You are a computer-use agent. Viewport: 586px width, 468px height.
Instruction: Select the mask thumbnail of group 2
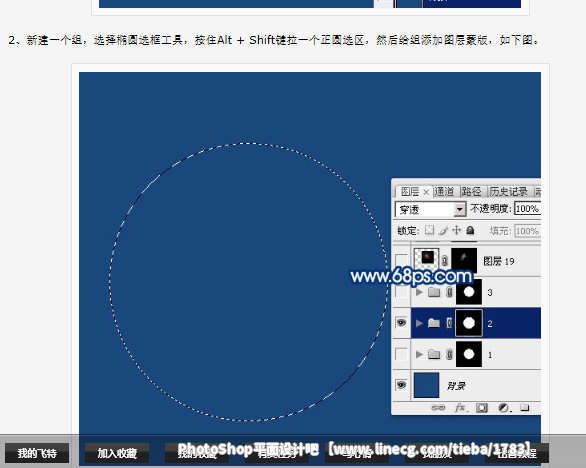469,323
